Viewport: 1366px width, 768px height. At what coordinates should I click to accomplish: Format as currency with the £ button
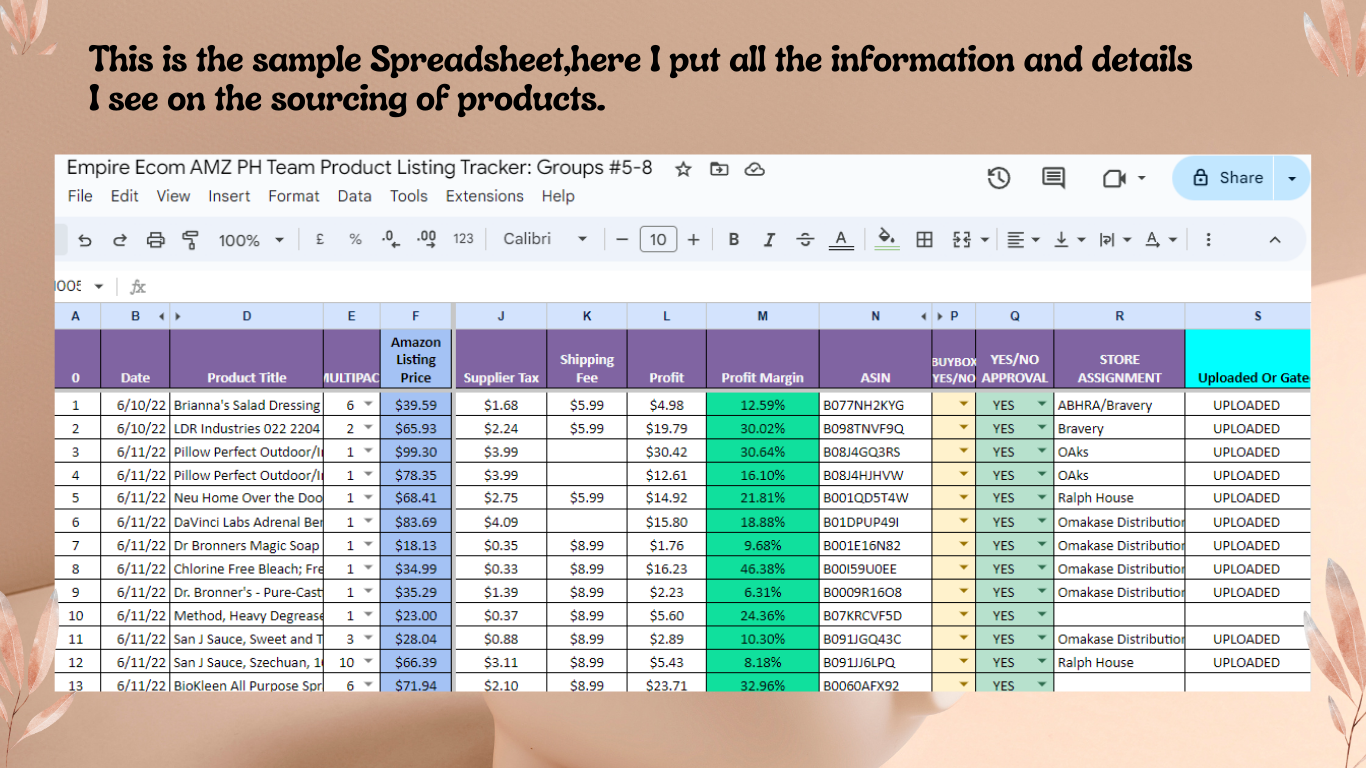(x=319, y=240)
